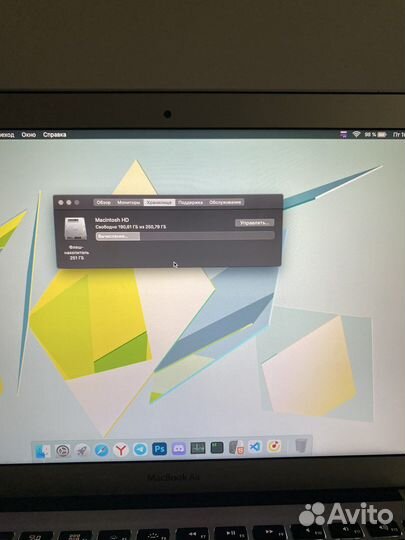
Task: Open Activity Monitor in the dock
Action: coord(198,448)
